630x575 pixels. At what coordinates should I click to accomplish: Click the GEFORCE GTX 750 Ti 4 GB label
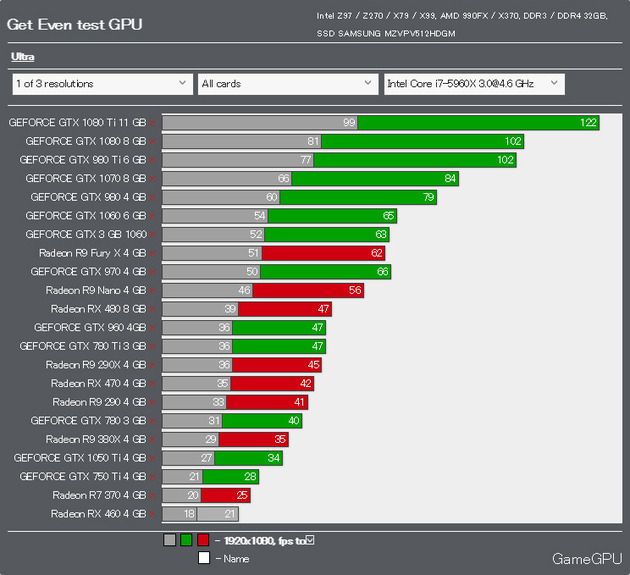click(83, 477)
